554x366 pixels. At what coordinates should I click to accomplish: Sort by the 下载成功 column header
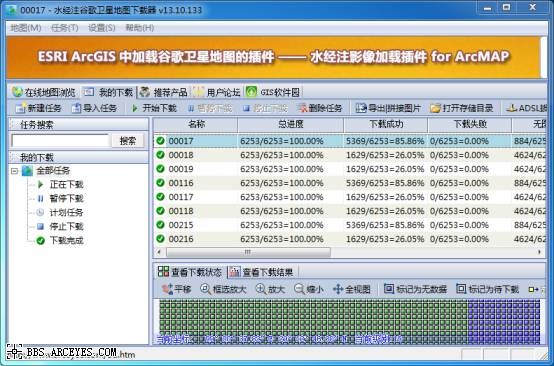(x=385, y=124)
